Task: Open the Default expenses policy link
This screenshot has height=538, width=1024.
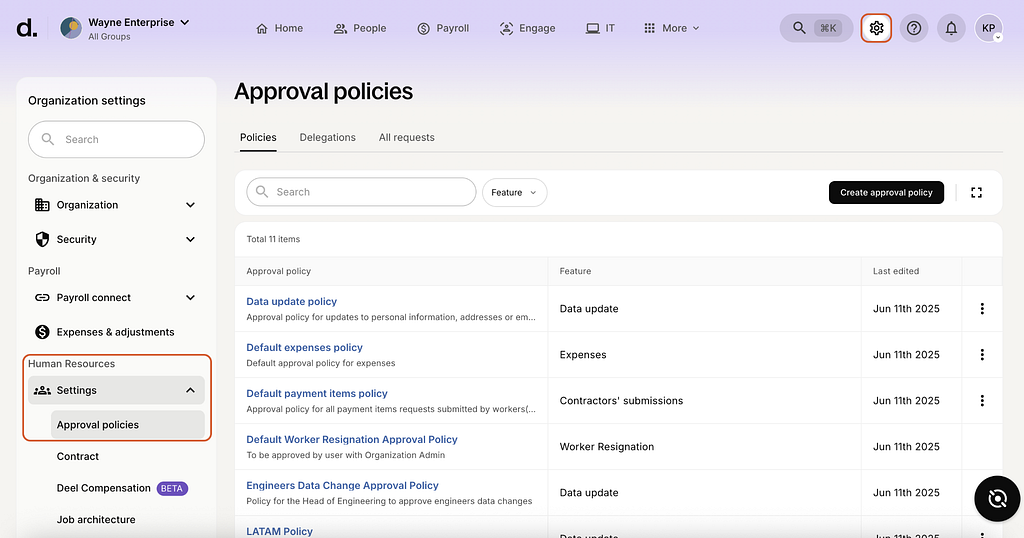Action: point(304,347)
